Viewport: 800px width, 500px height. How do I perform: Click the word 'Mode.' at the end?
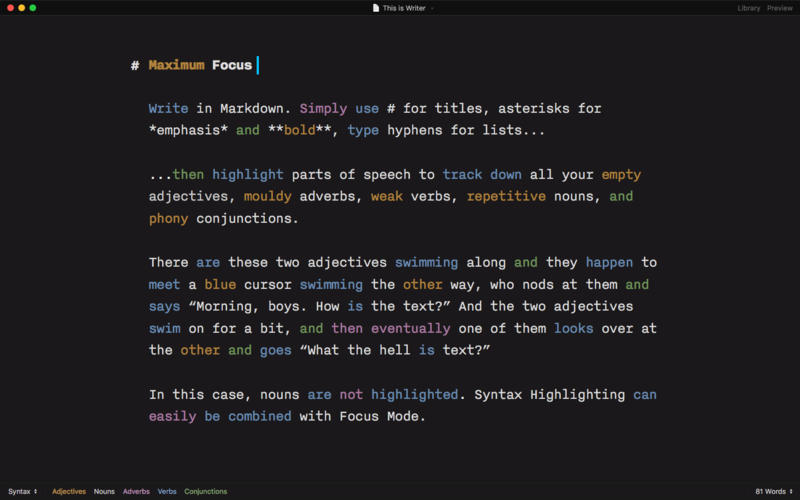(x=407, y=417)
